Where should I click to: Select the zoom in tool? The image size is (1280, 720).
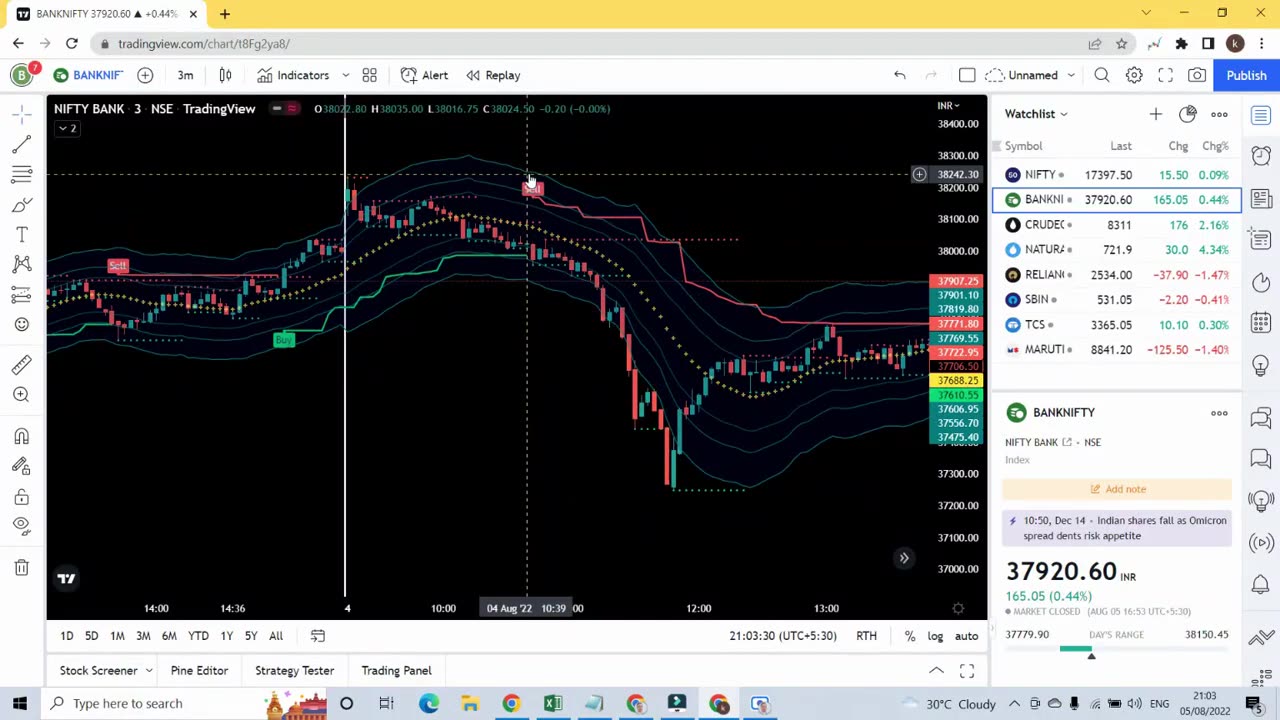coord(21,395)
